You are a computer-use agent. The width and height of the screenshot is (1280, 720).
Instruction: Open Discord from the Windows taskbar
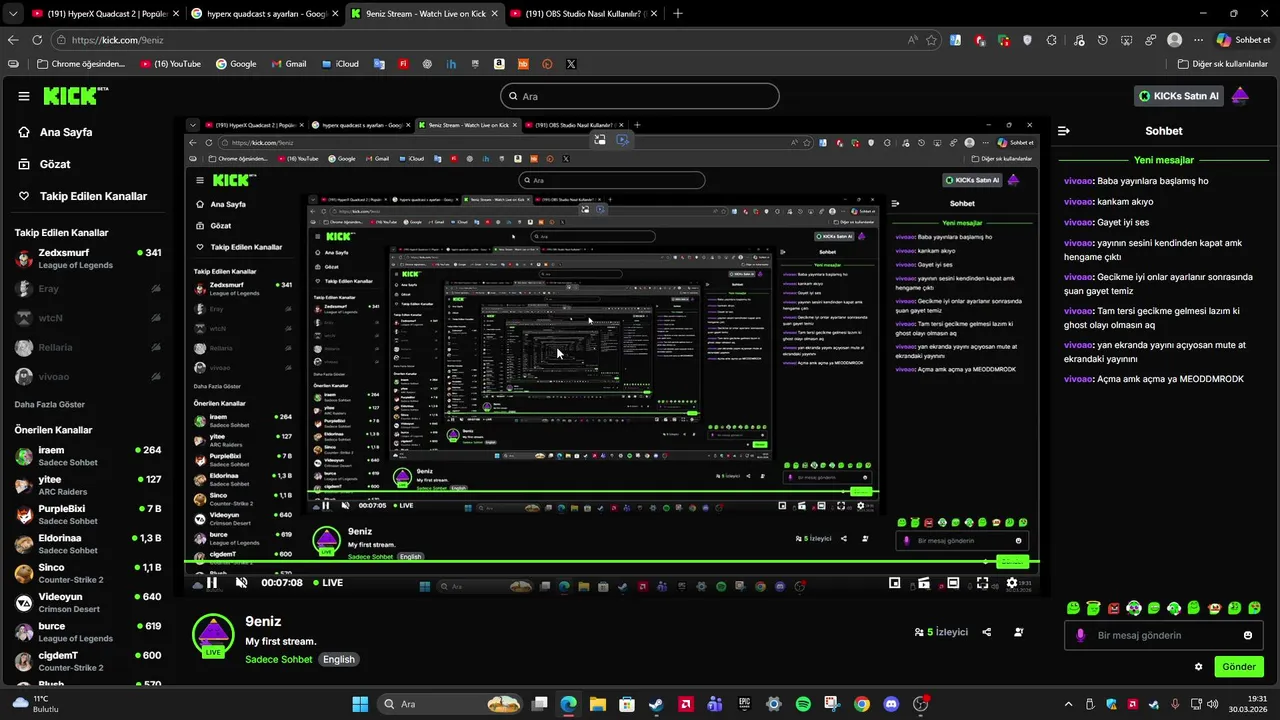(x=891, y=704)
